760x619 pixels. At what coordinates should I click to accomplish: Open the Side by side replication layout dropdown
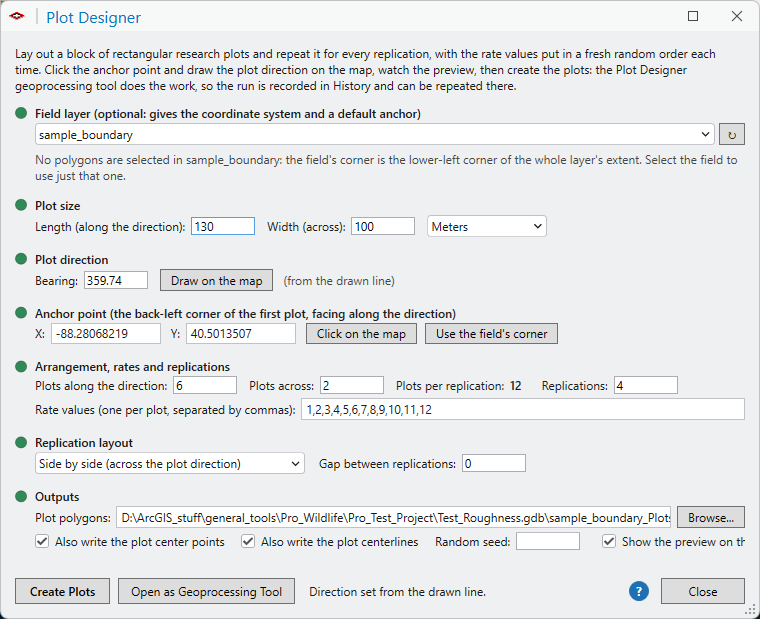click(x=170, y=463)
